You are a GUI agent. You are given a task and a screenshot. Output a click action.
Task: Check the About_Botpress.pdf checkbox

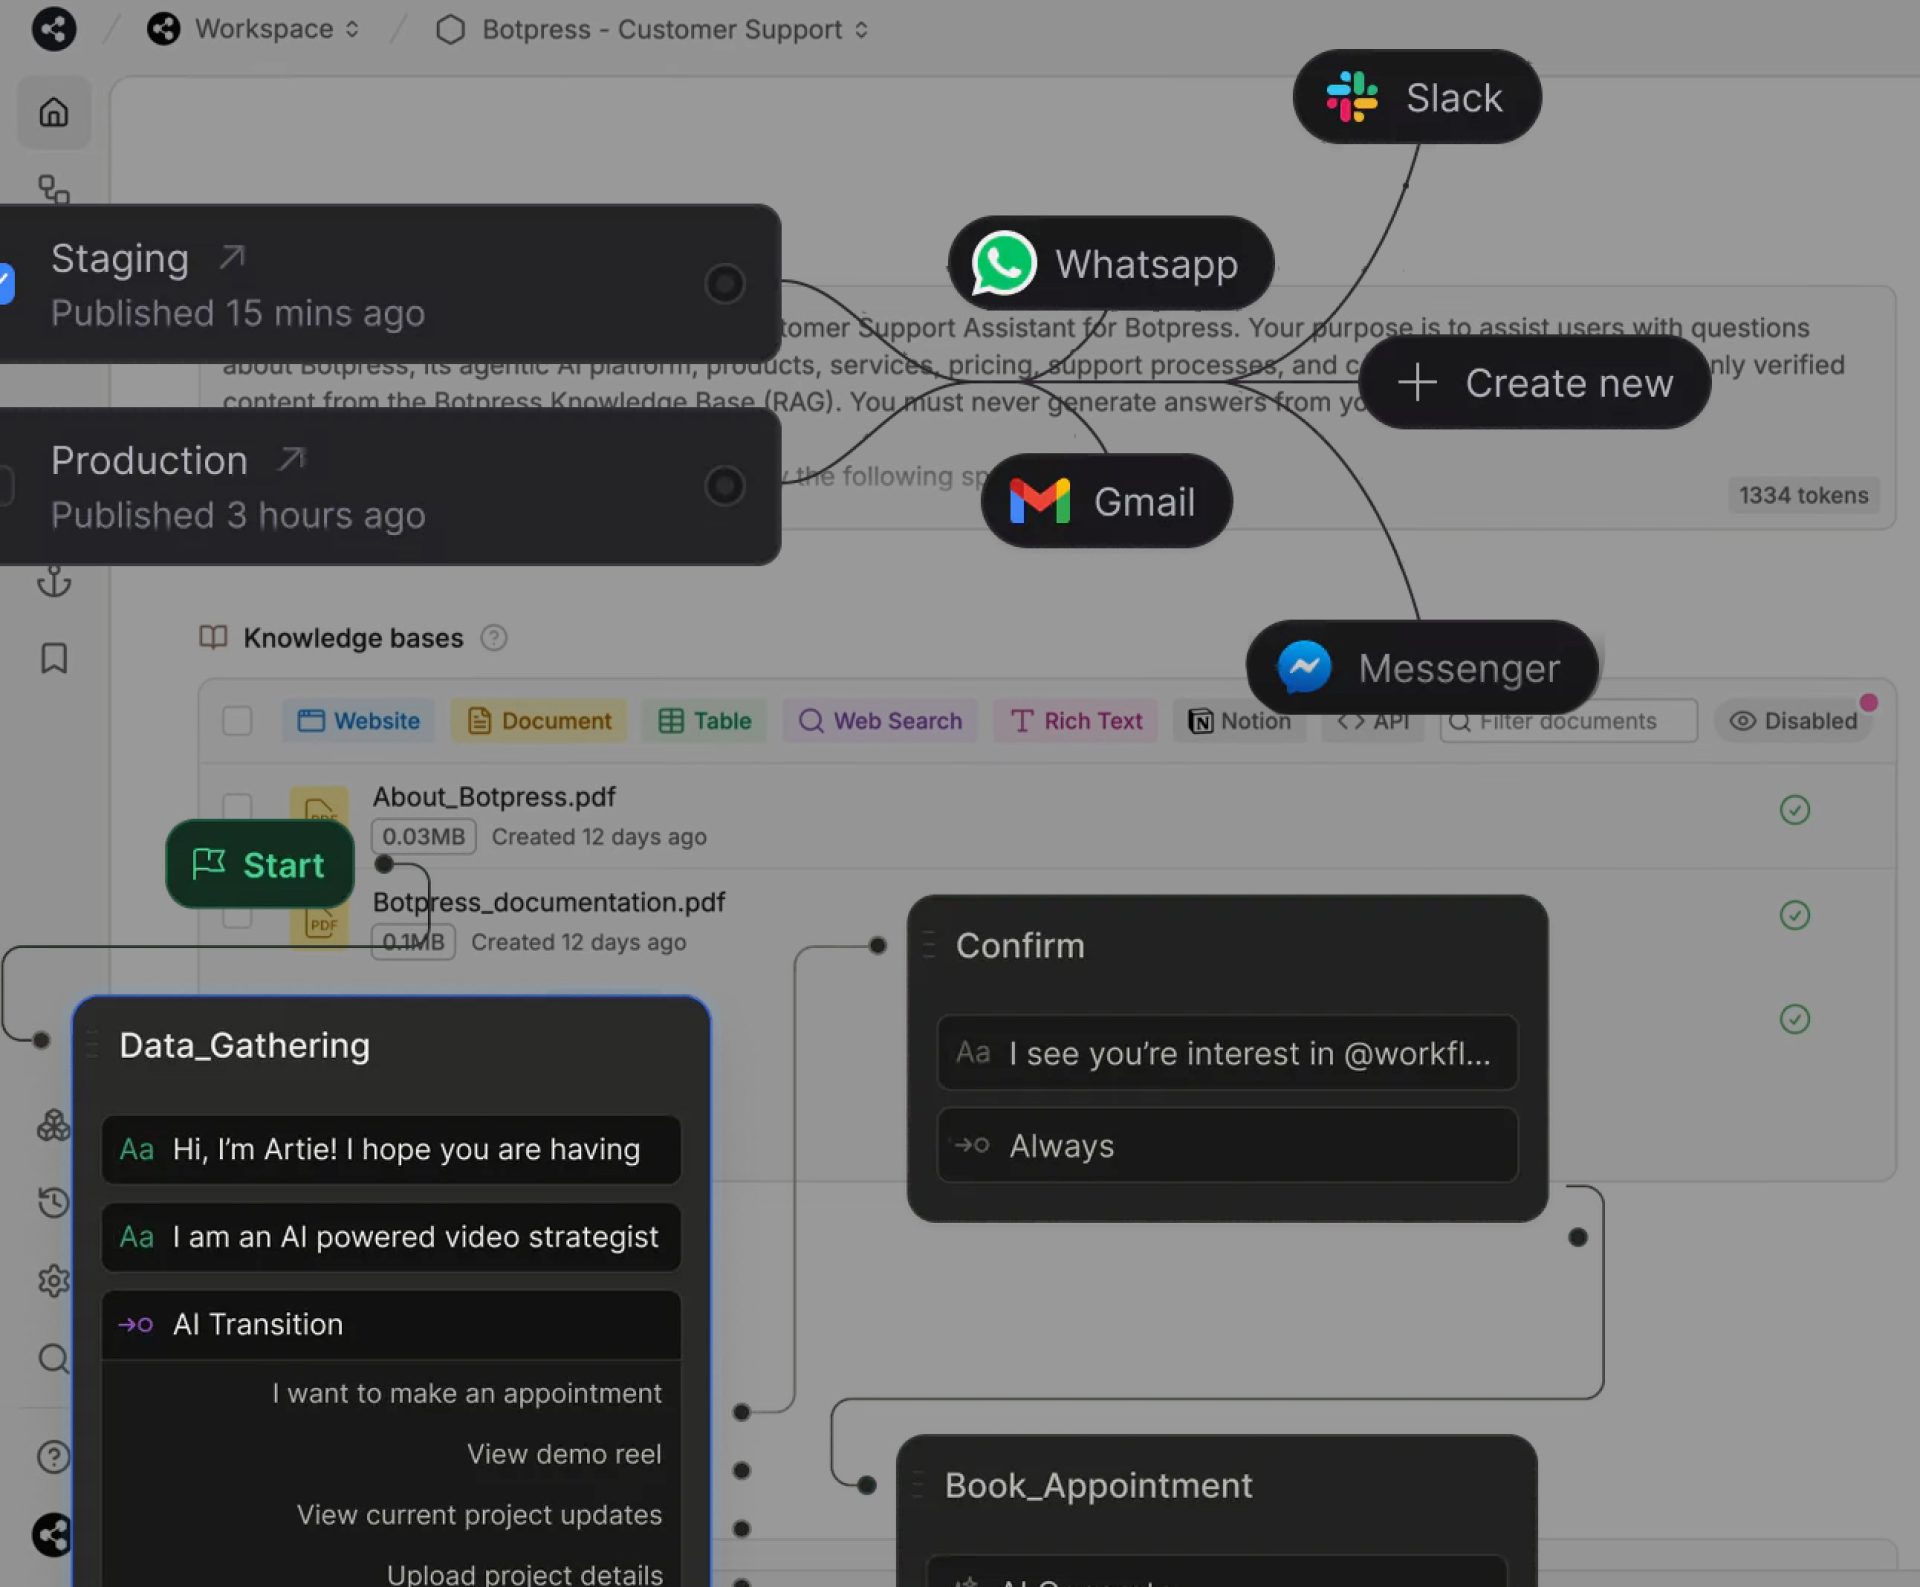point(237,806)
